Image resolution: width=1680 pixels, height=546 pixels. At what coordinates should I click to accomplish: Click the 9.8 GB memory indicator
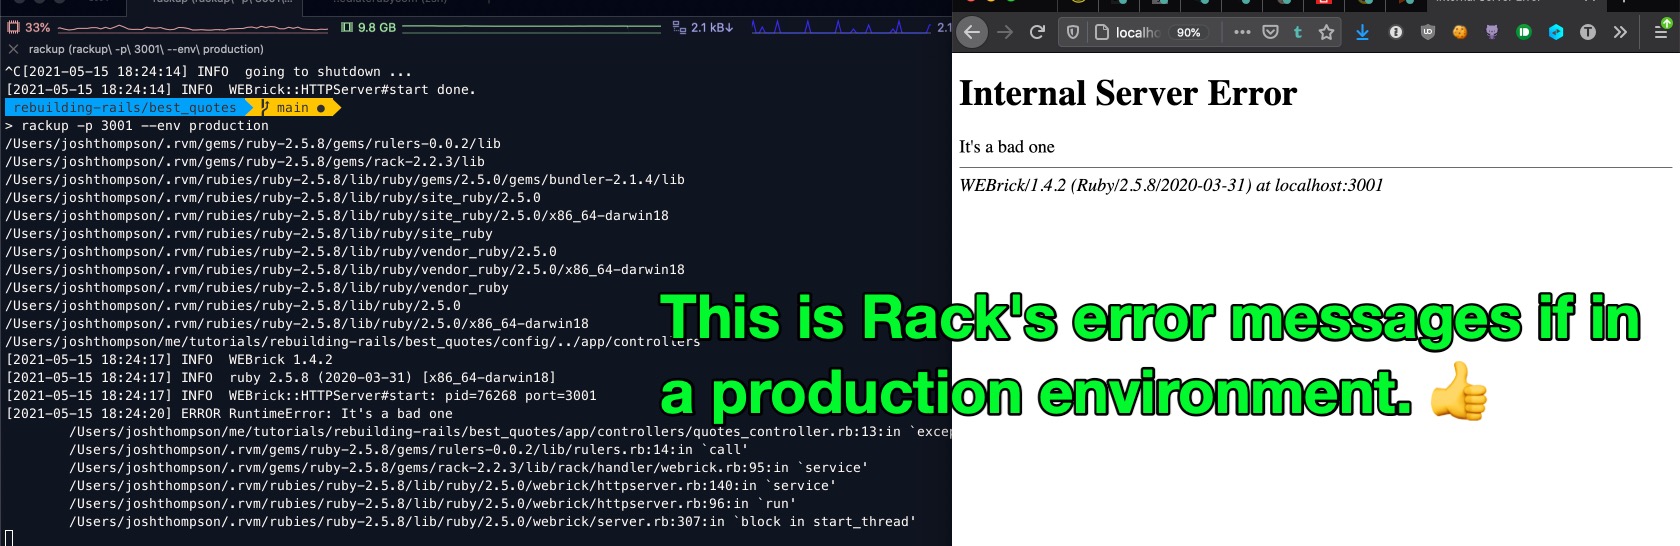pyautogui.click(x=368, y=27)
